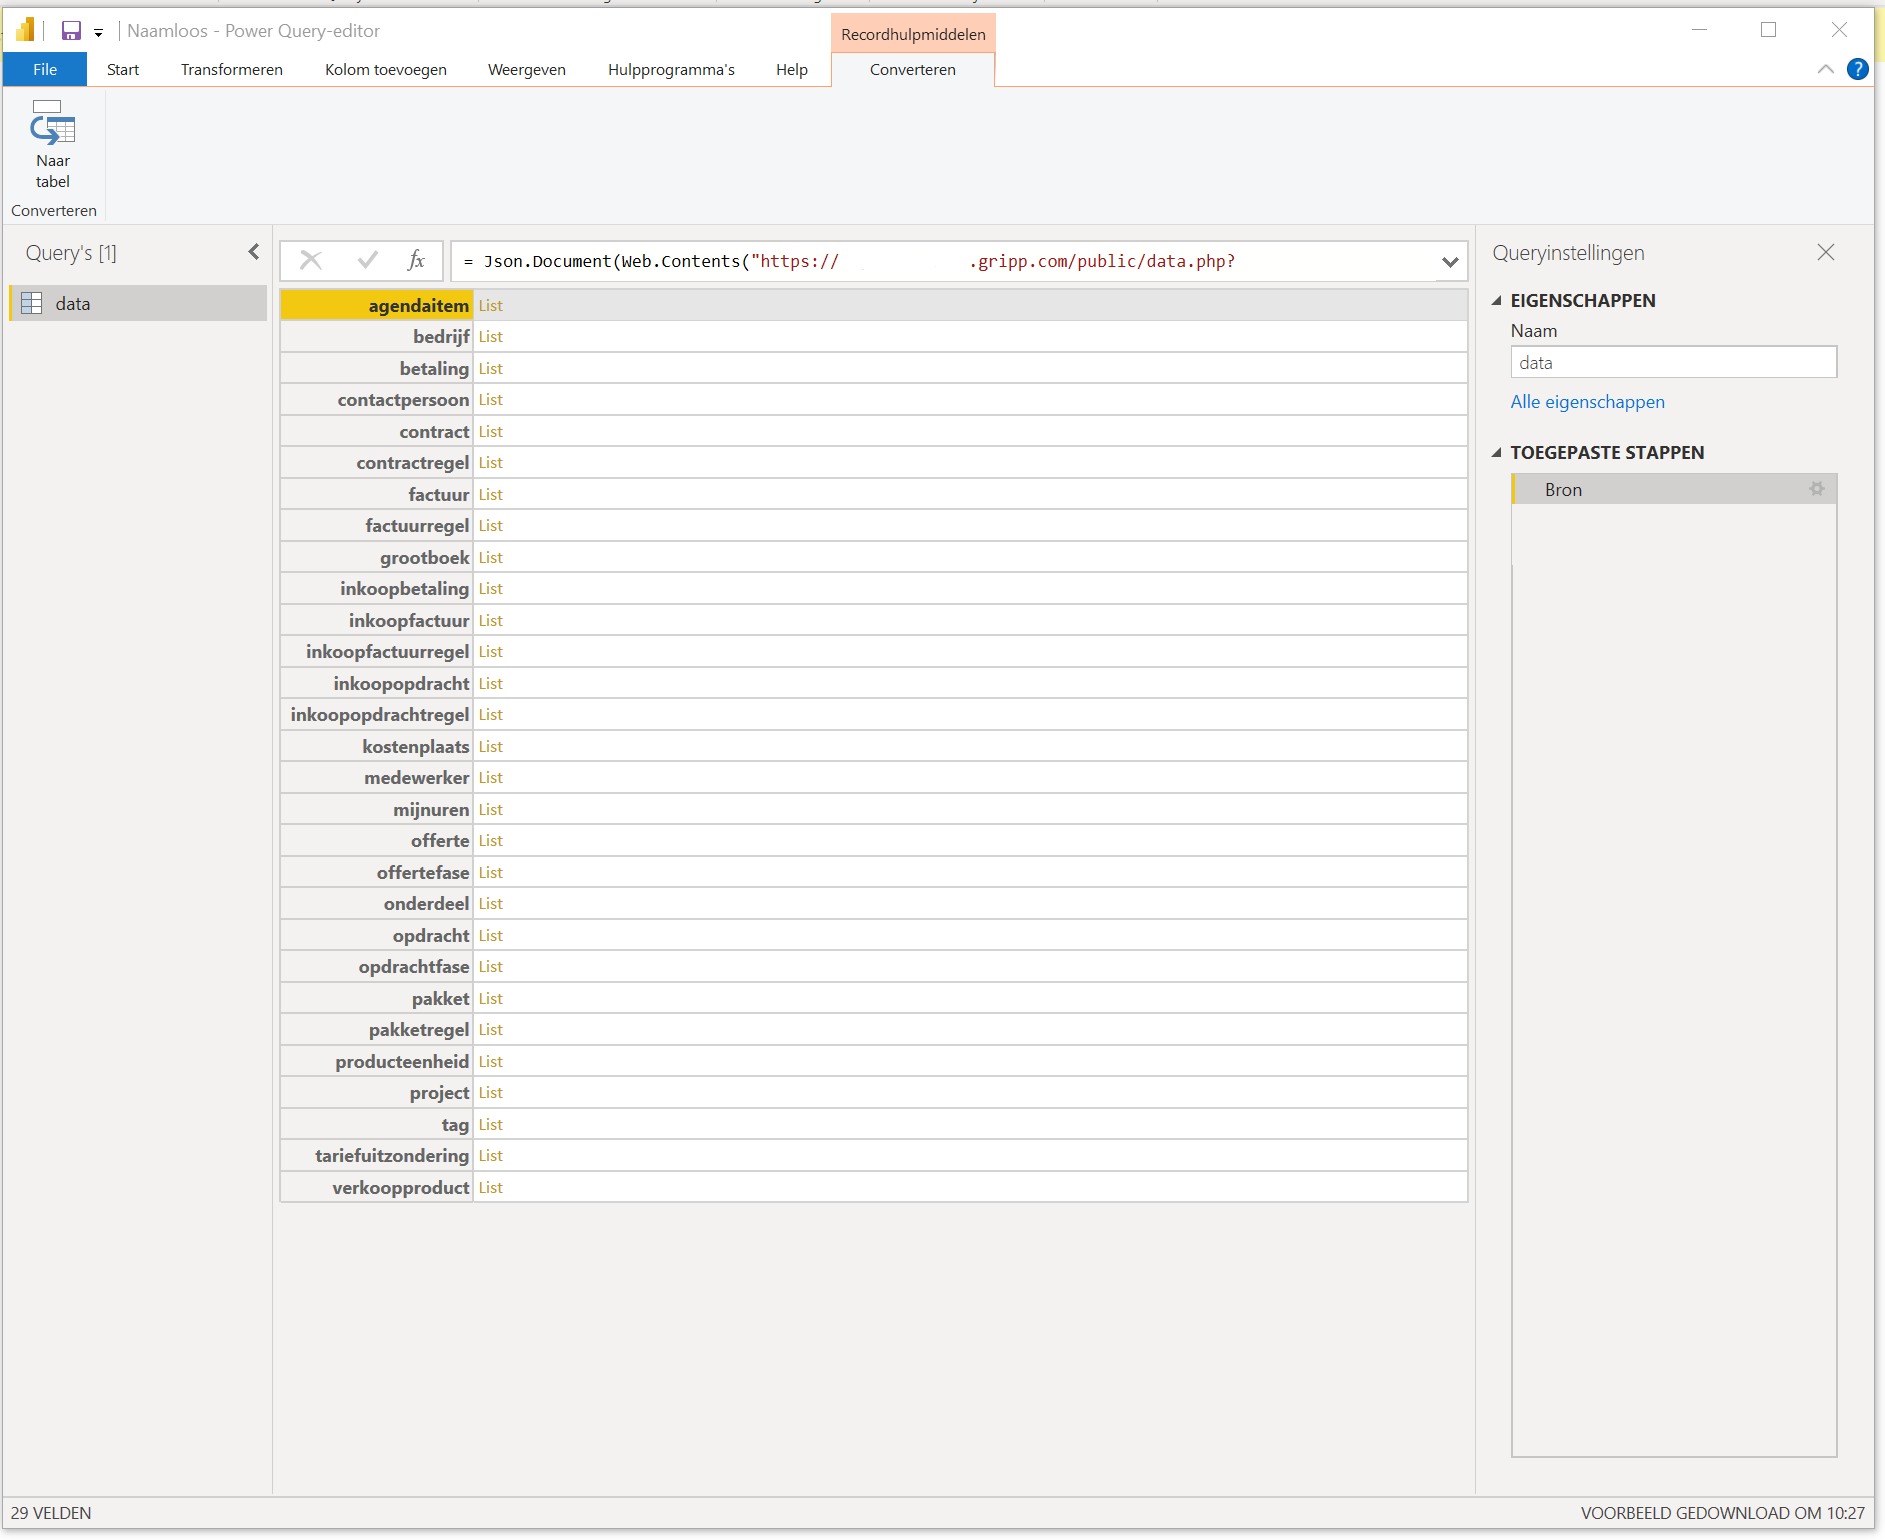
Task: Select the contractregel field name cell
Action: coord(376,463)
